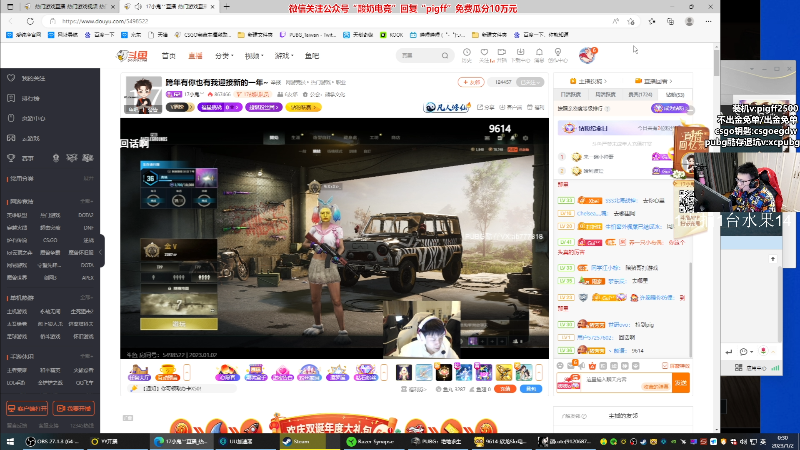This screenshot has width=800, height=450.
Task: Click the purple button in rank panel
Action: click(670, 108)
